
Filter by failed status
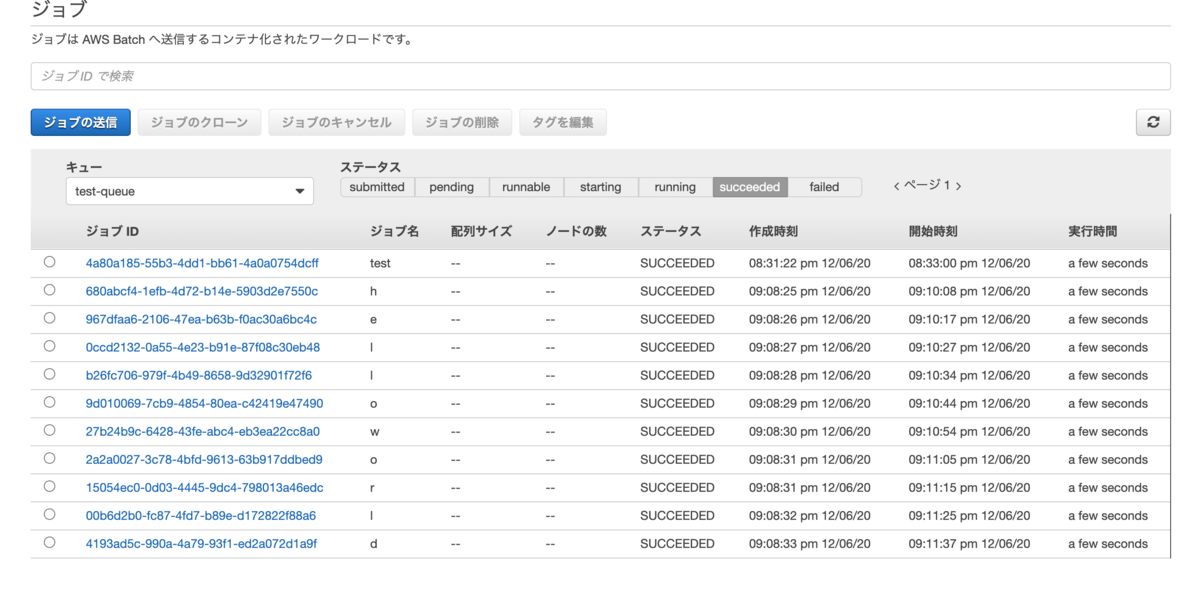tap(824, 187)
